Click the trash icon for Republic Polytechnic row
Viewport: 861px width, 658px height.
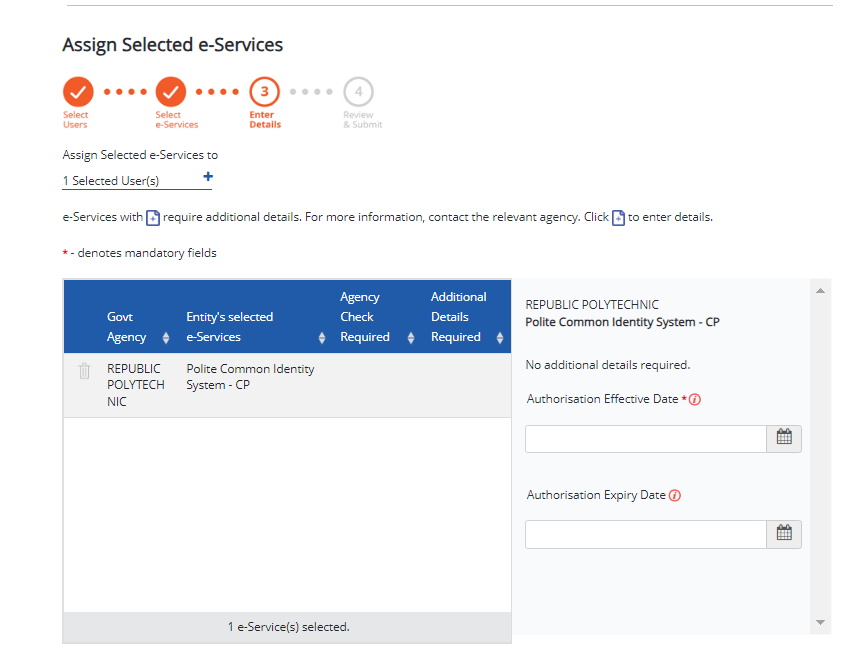[84, 371]
